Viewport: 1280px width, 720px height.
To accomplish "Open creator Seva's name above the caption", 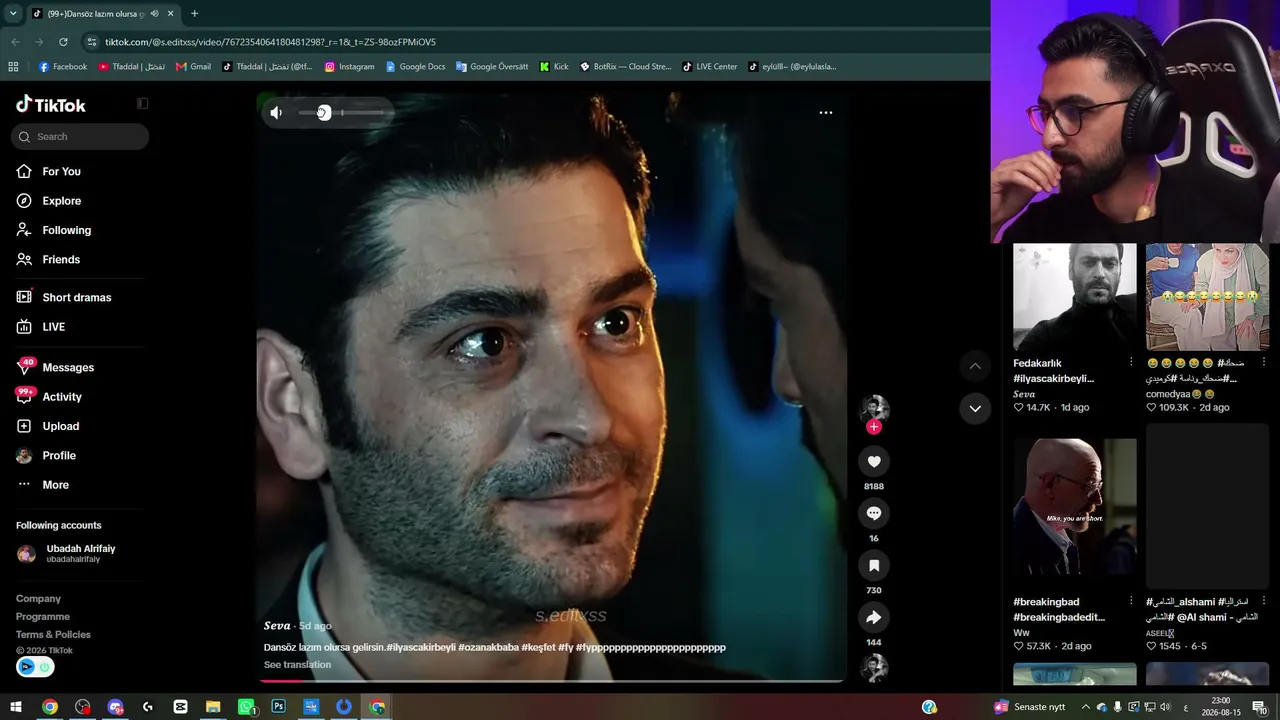I will [277, 626].
